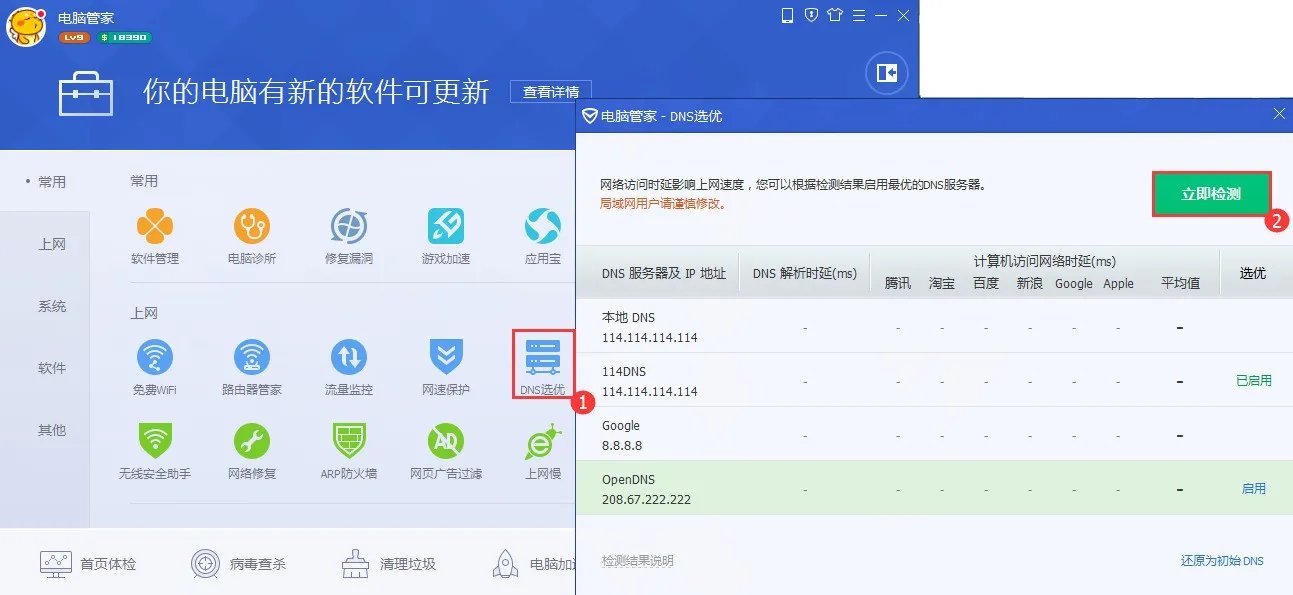1293x595 pixels.
Task: Open ARP防火墙 firewall tool
Action: coord(348,450)
